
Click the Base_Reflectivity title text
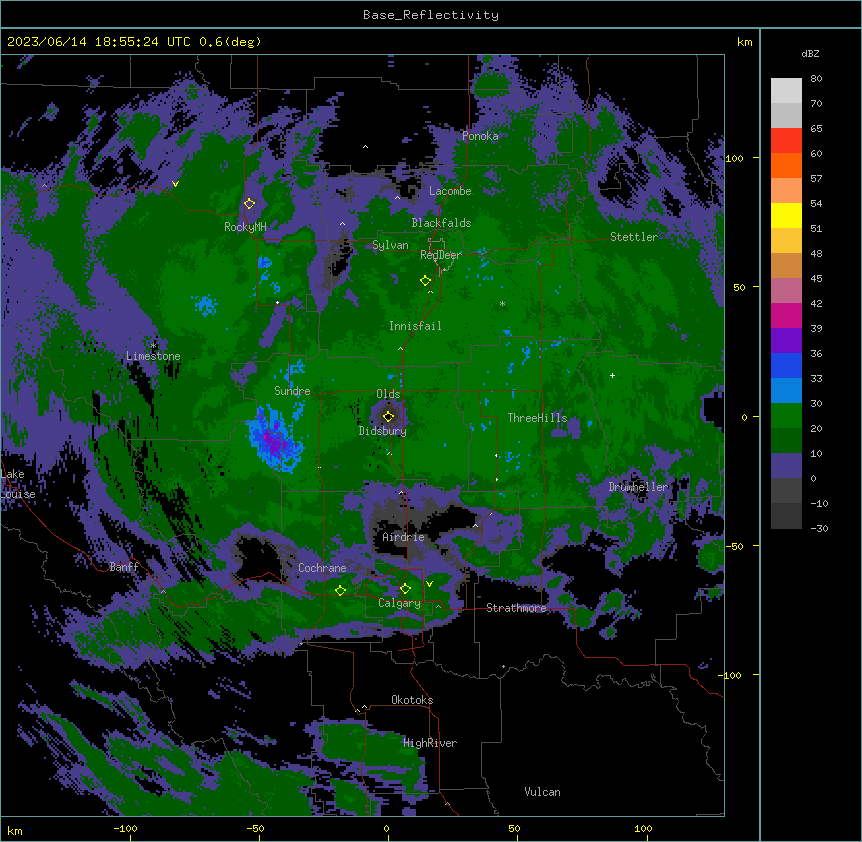click(x=431, y=15)
